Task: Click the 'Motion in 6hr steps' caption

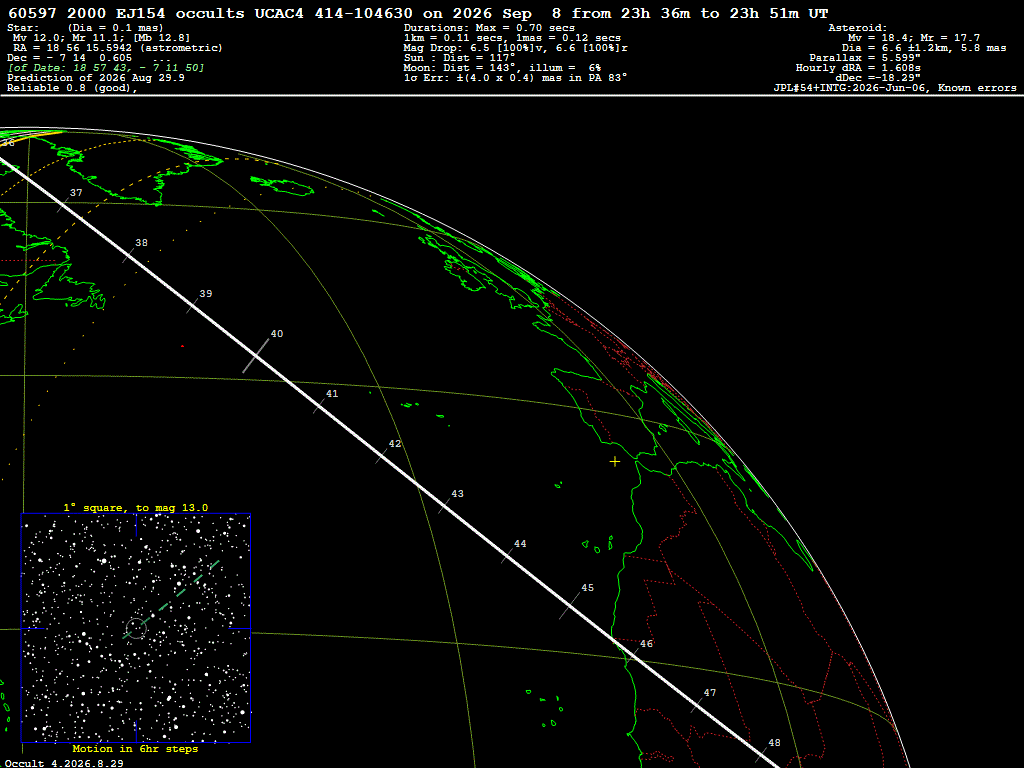Action: [135, 748]
